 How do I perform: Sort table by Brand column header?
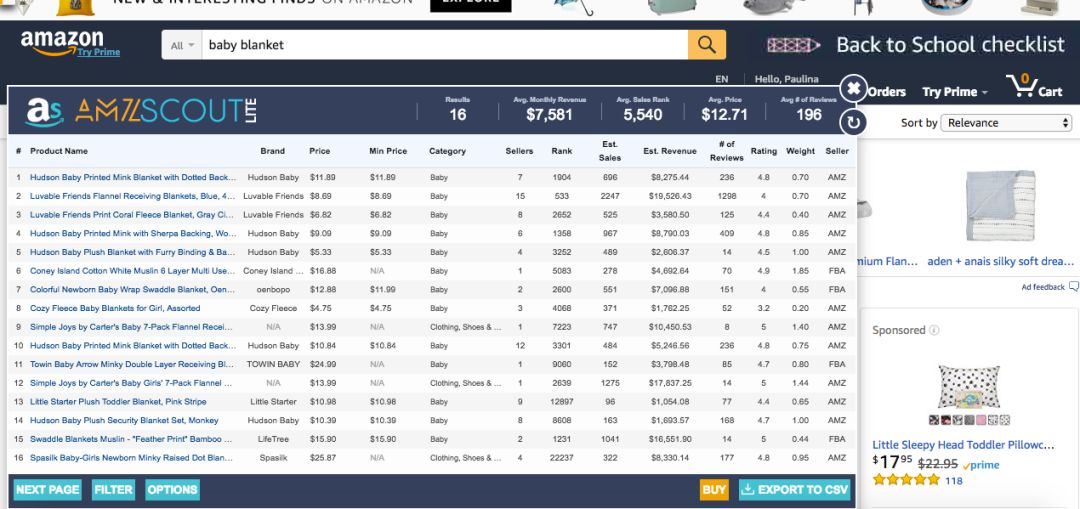[273, 151]
